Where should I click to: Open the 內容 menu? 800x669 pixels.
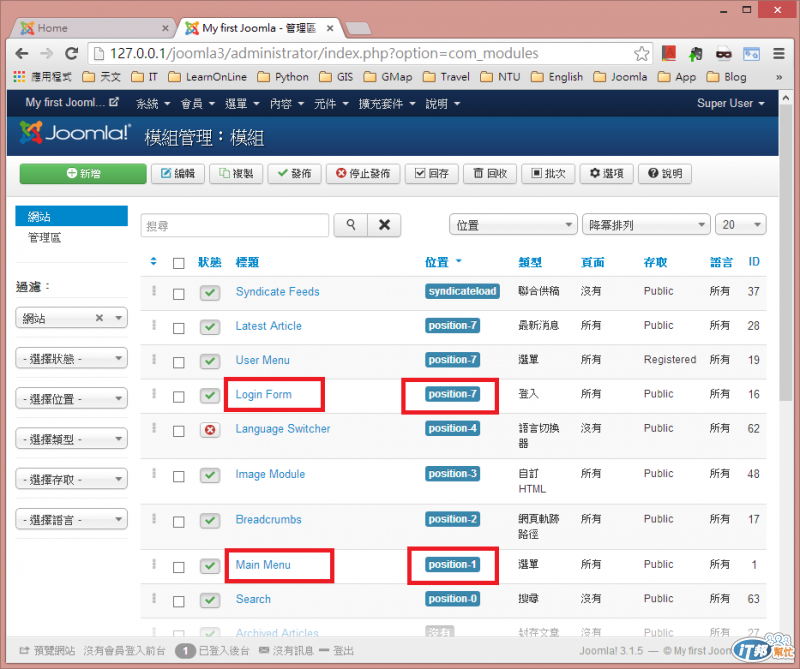(287, 104)
